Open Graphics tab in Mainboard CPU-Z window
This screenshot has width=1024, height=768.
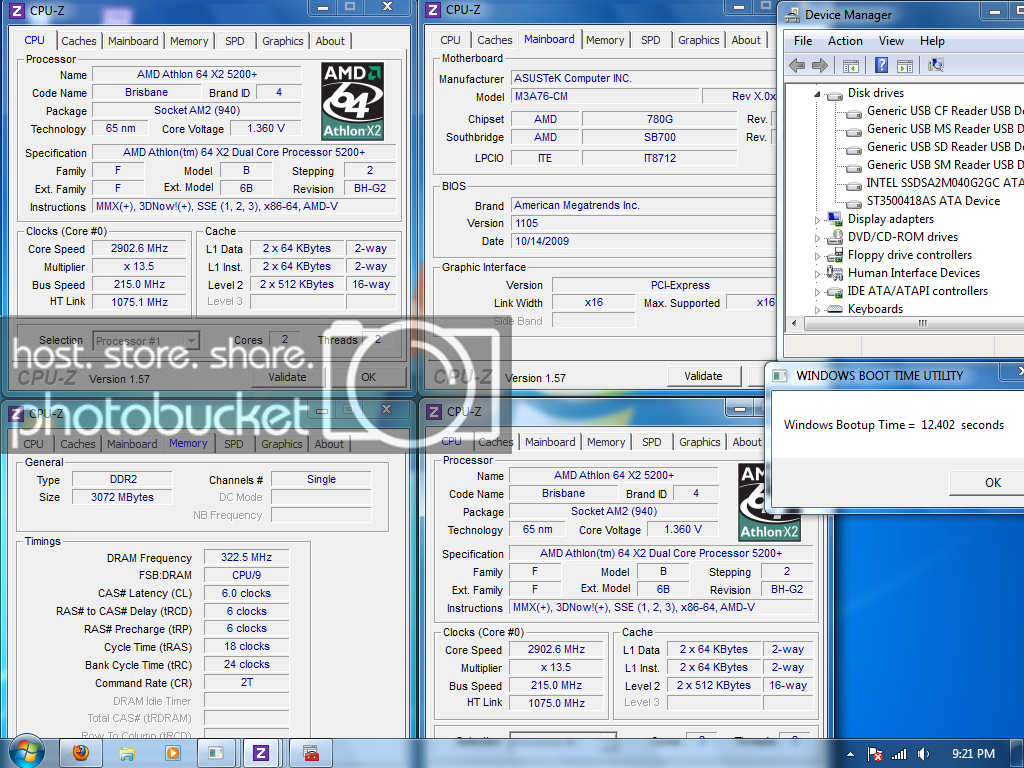click(x=698, y=40)
